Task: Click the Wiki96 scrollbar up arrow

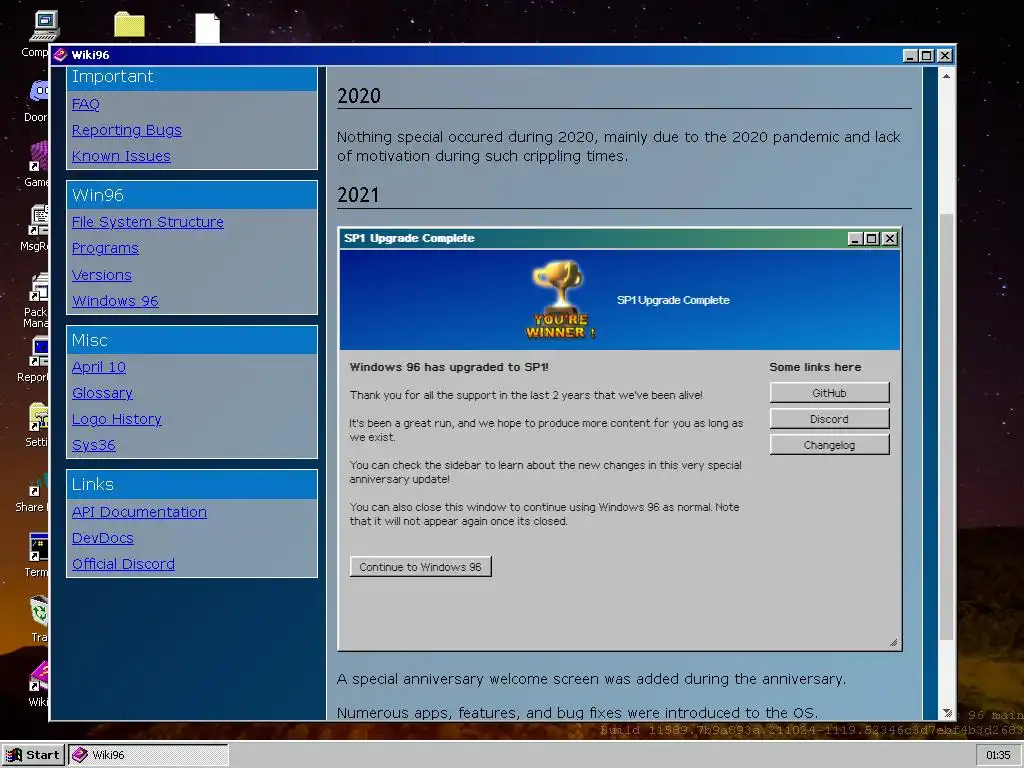Action: [946, 76]
